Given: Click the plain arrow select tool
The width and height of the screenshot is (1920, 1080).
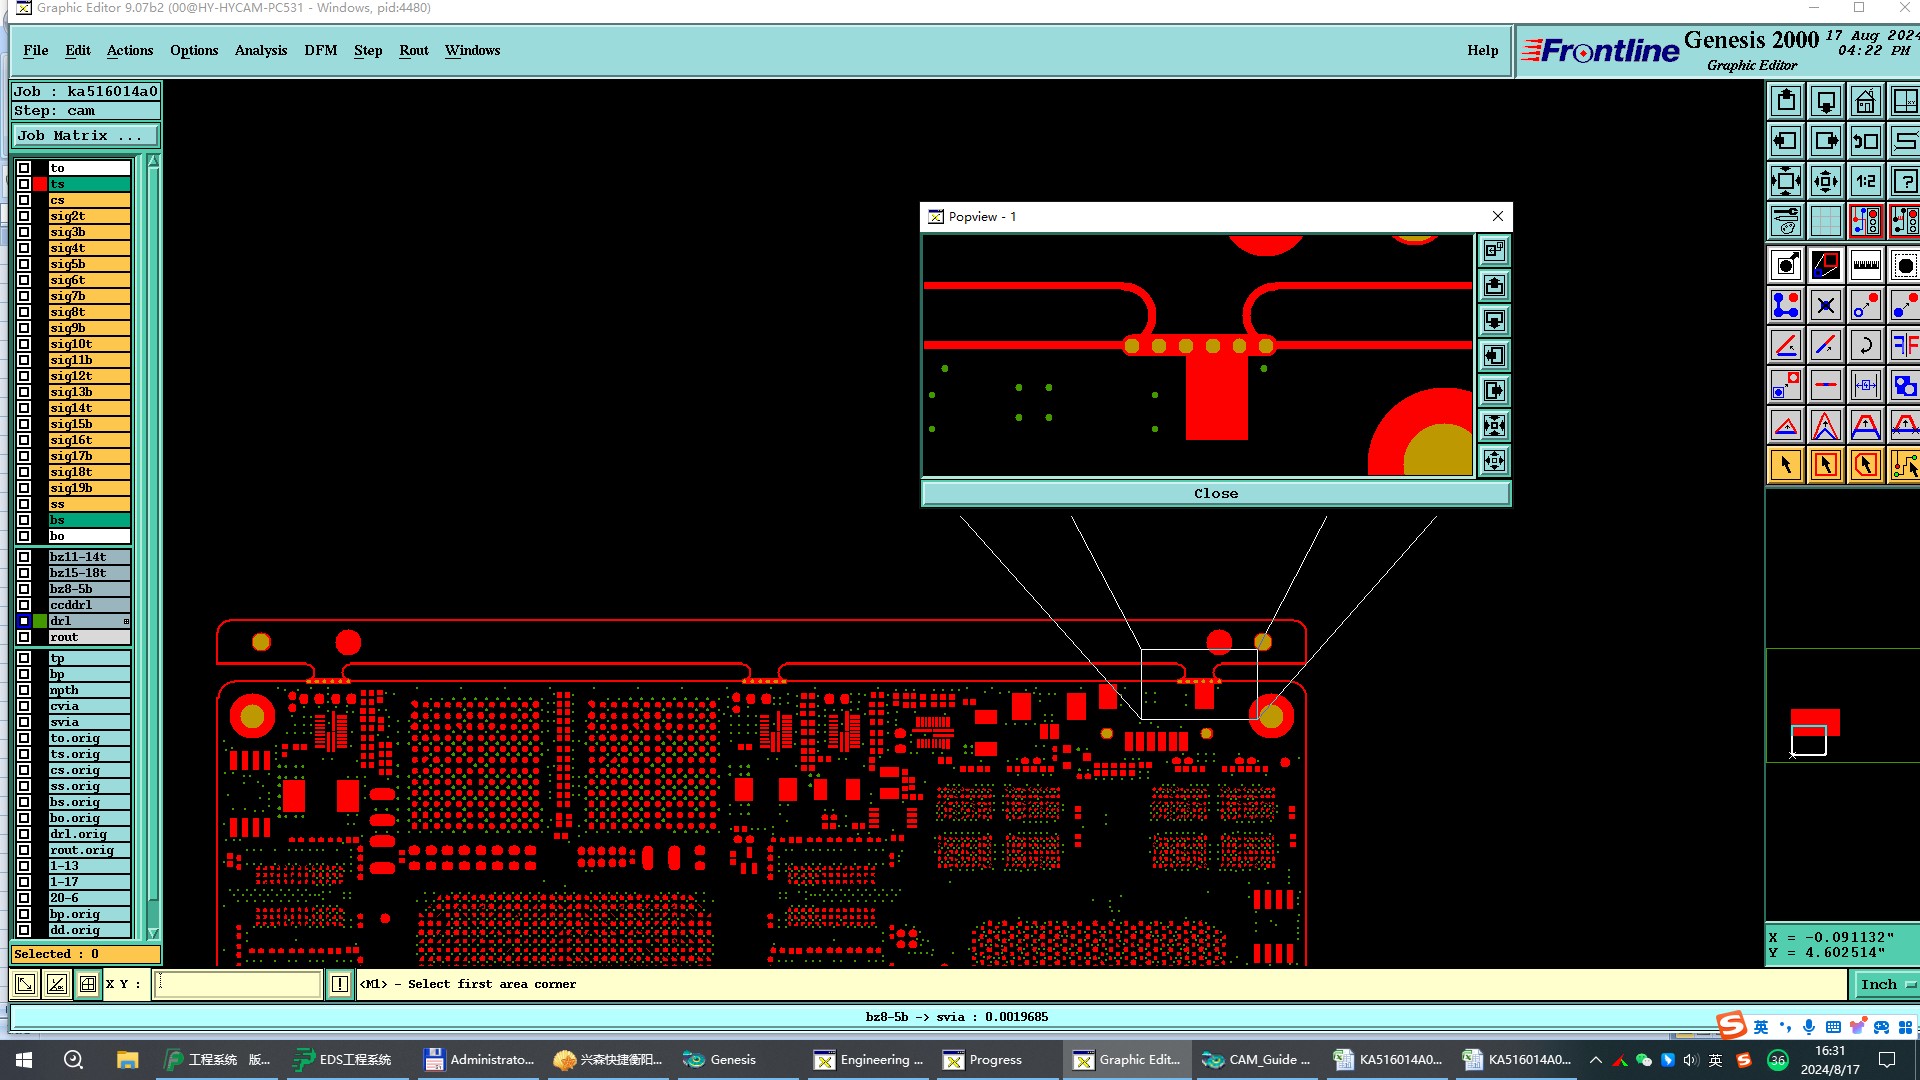Looking at the screenshot, I should (1786, 465).
